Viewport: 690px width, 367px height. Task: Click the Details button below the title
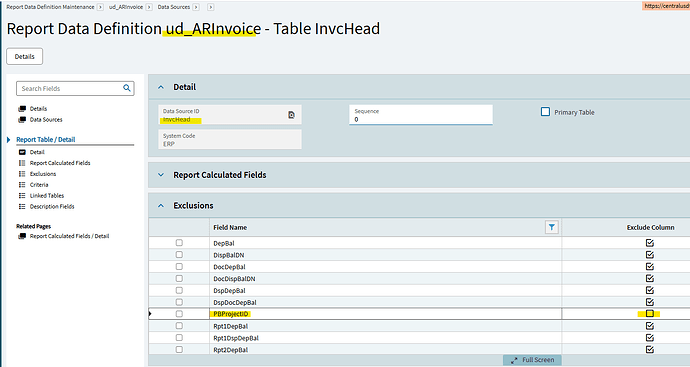25,56
